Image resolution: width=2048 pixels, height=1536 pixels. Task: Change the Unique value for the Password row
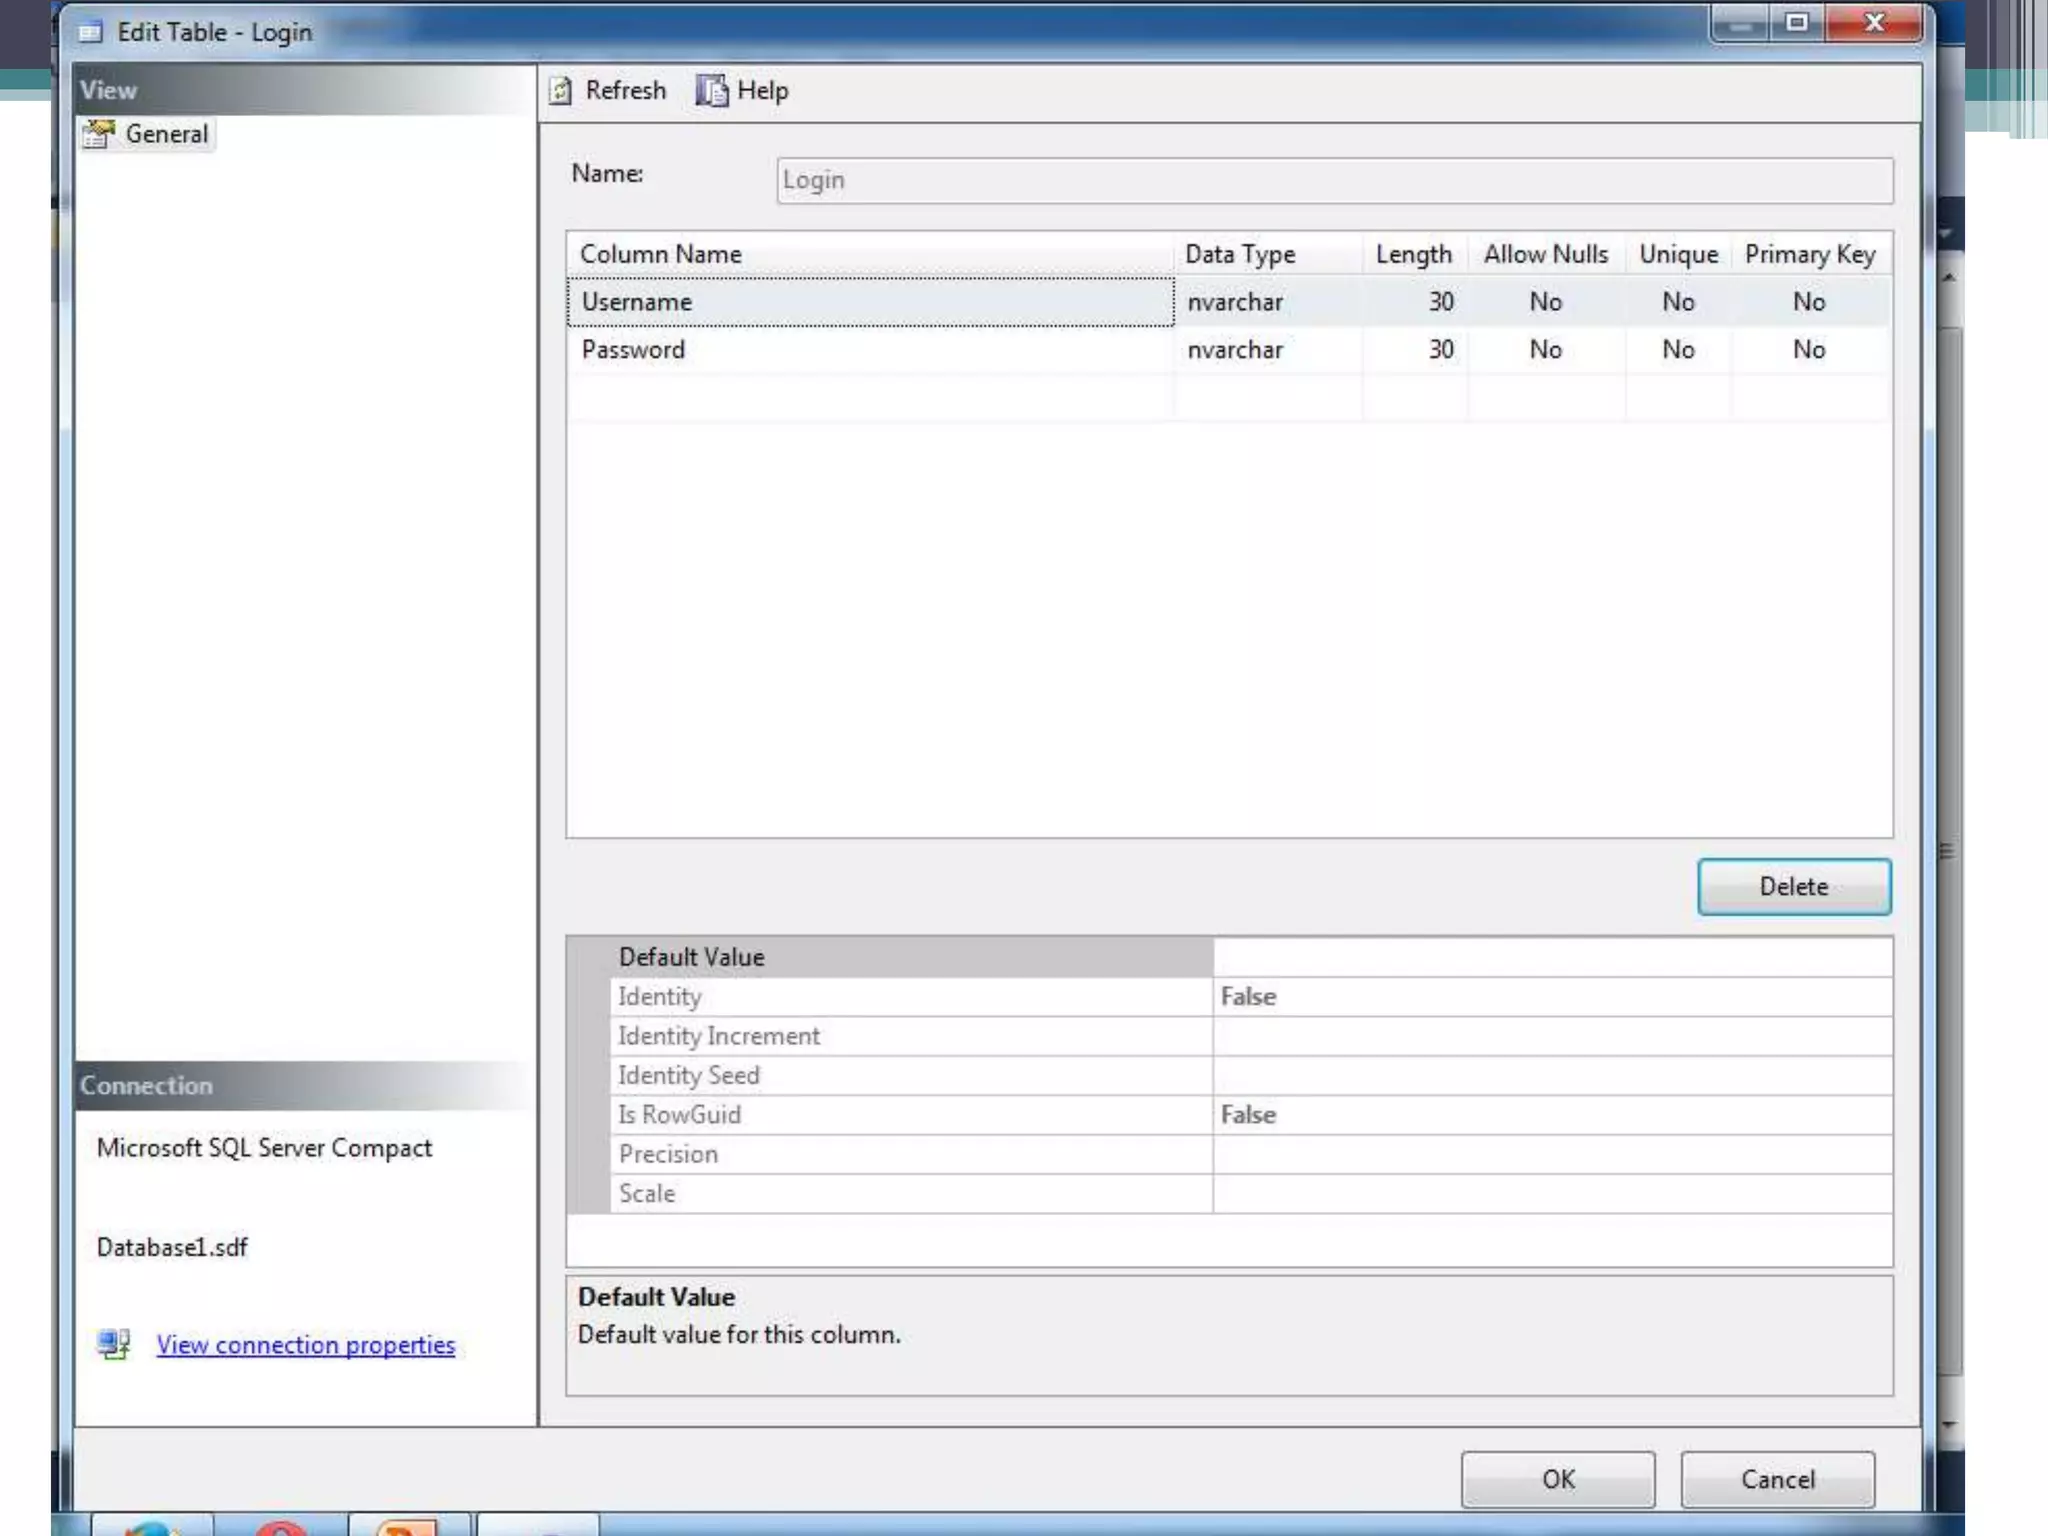click(x=1678, y=350)
